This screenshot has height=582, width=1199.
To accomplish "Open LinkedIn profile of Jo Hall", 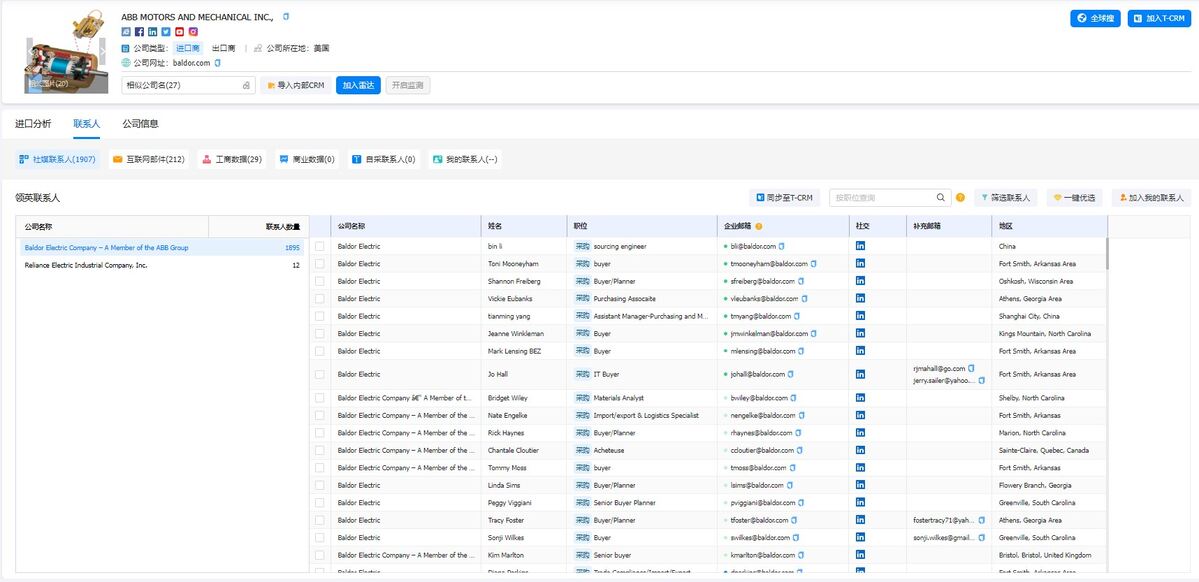I will point(860,375).
